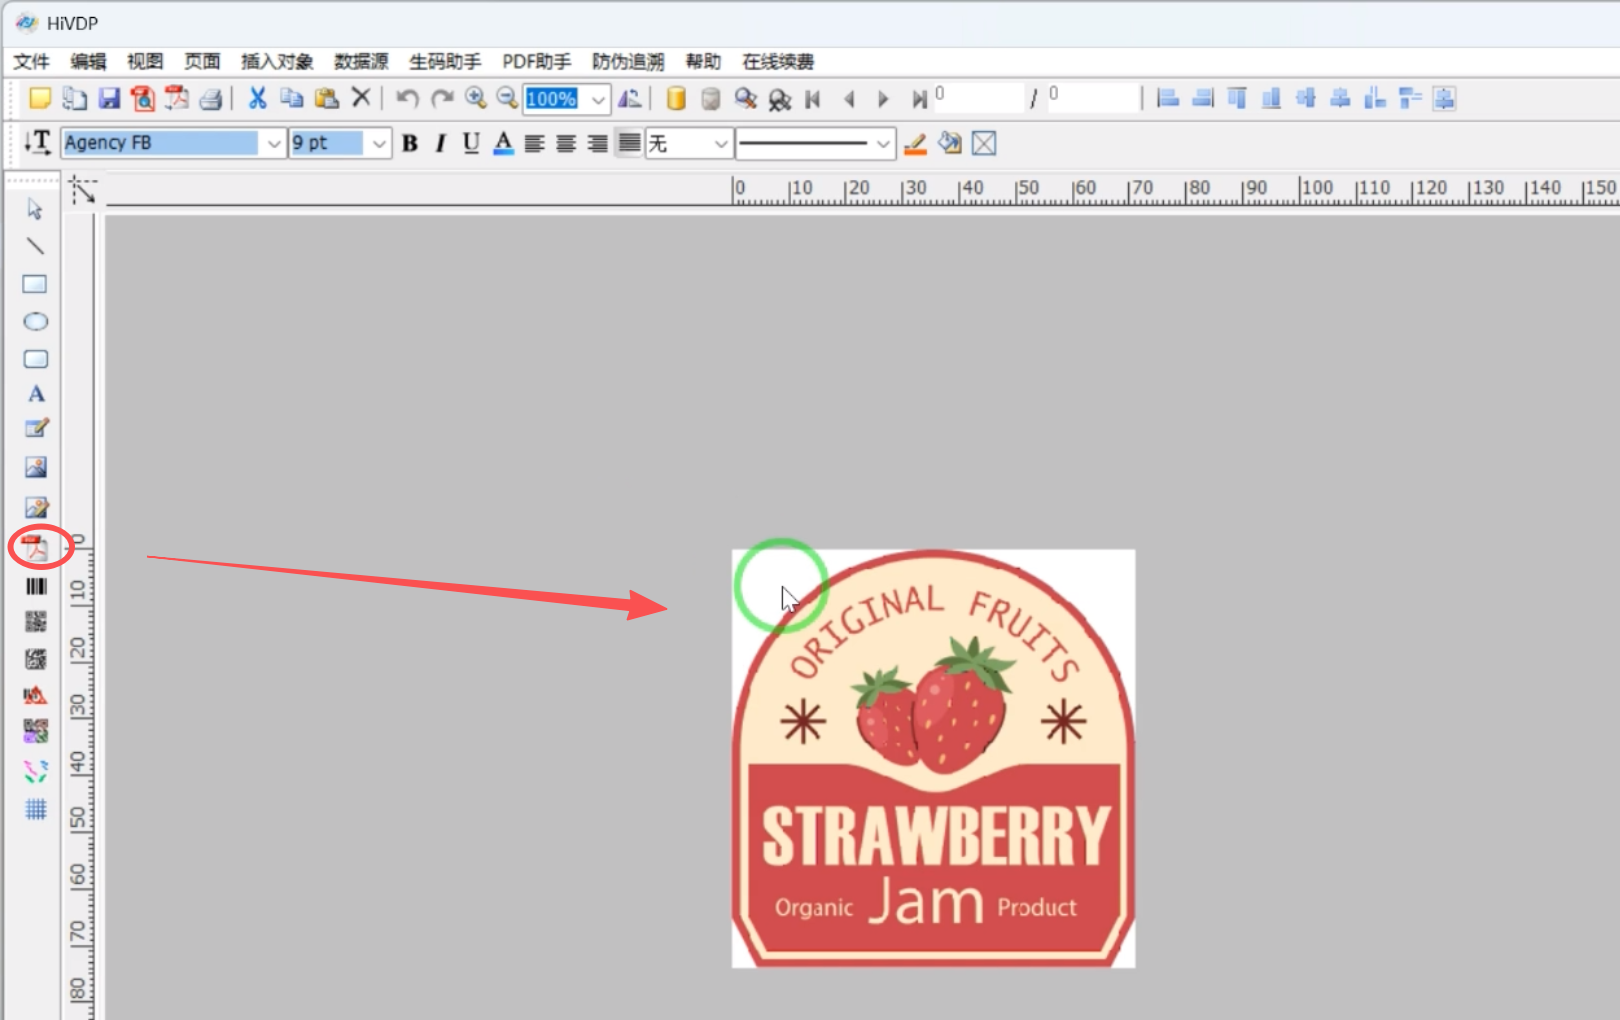
Task: Click the yellow database cylinder icon
Action: pos(676,98)
